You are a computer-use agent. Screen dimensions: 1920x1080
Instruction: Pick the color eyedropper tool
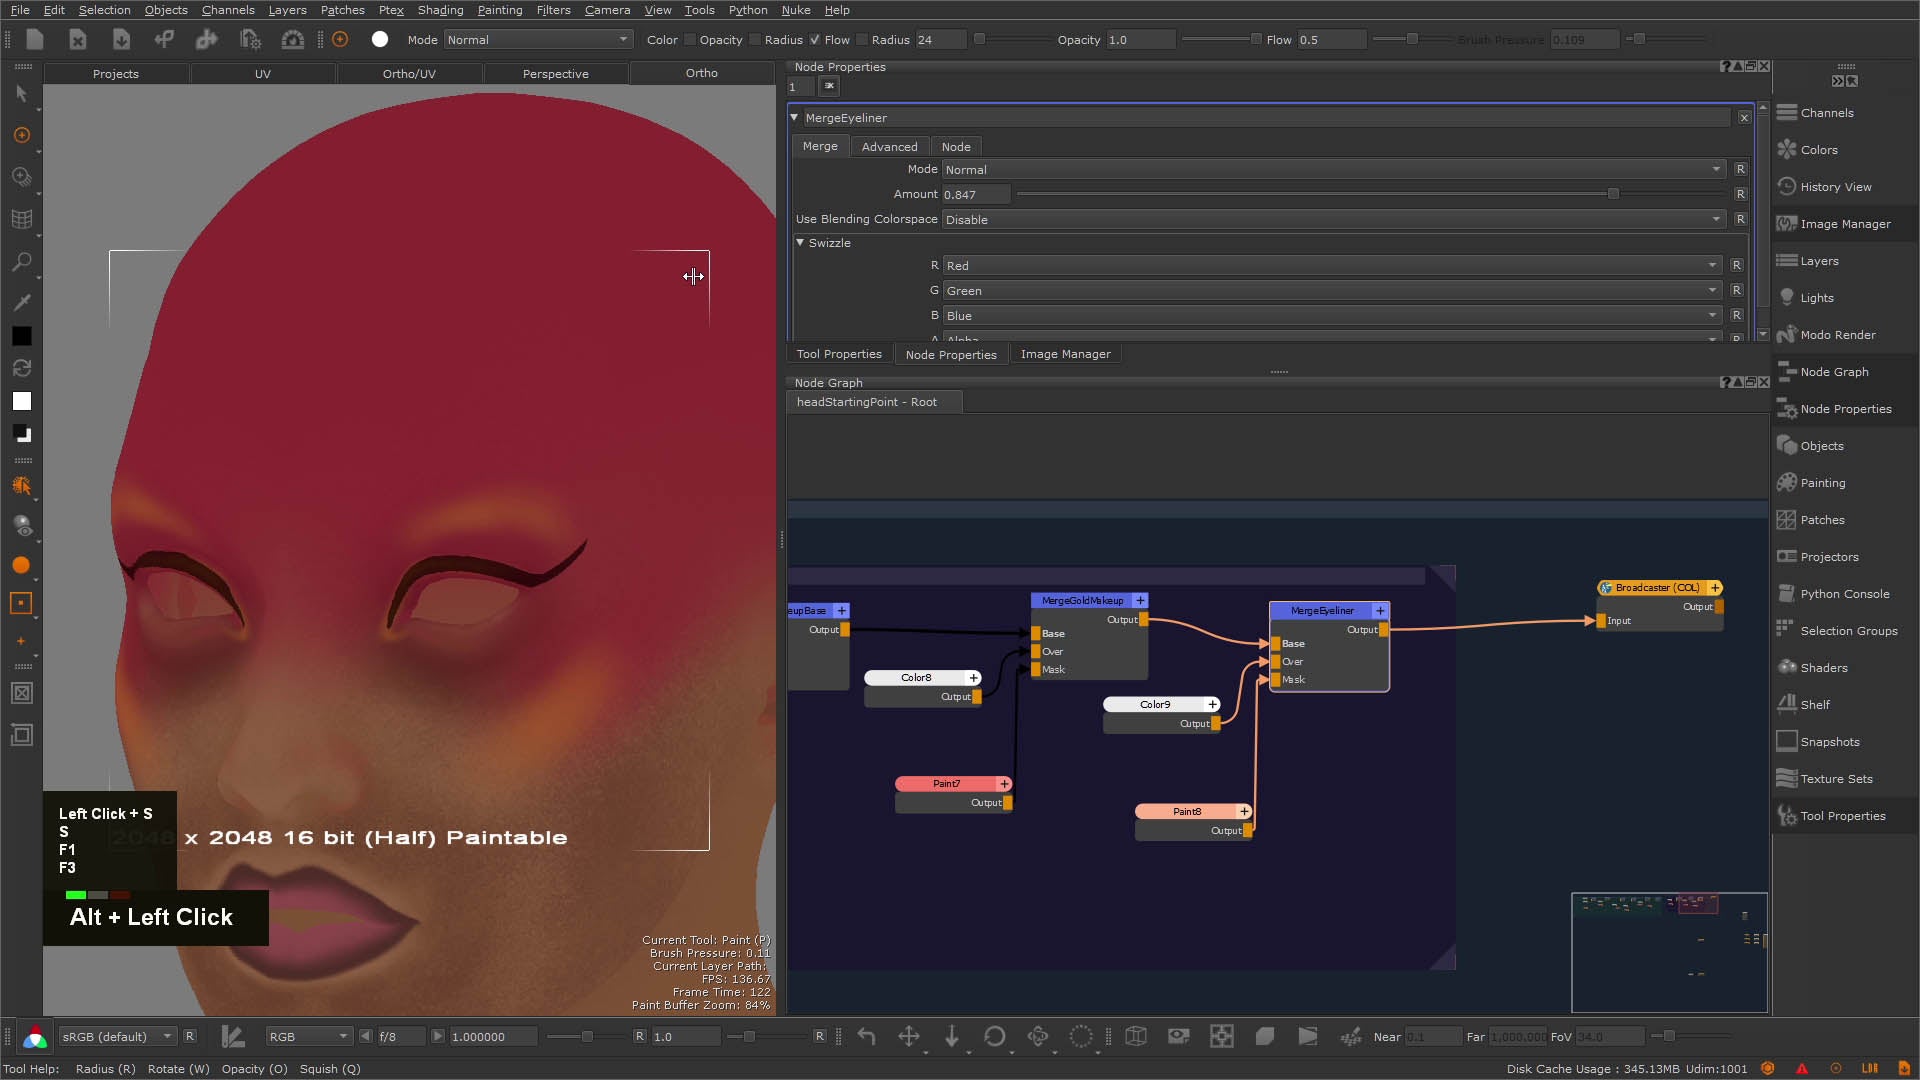[x=21, y=302]
